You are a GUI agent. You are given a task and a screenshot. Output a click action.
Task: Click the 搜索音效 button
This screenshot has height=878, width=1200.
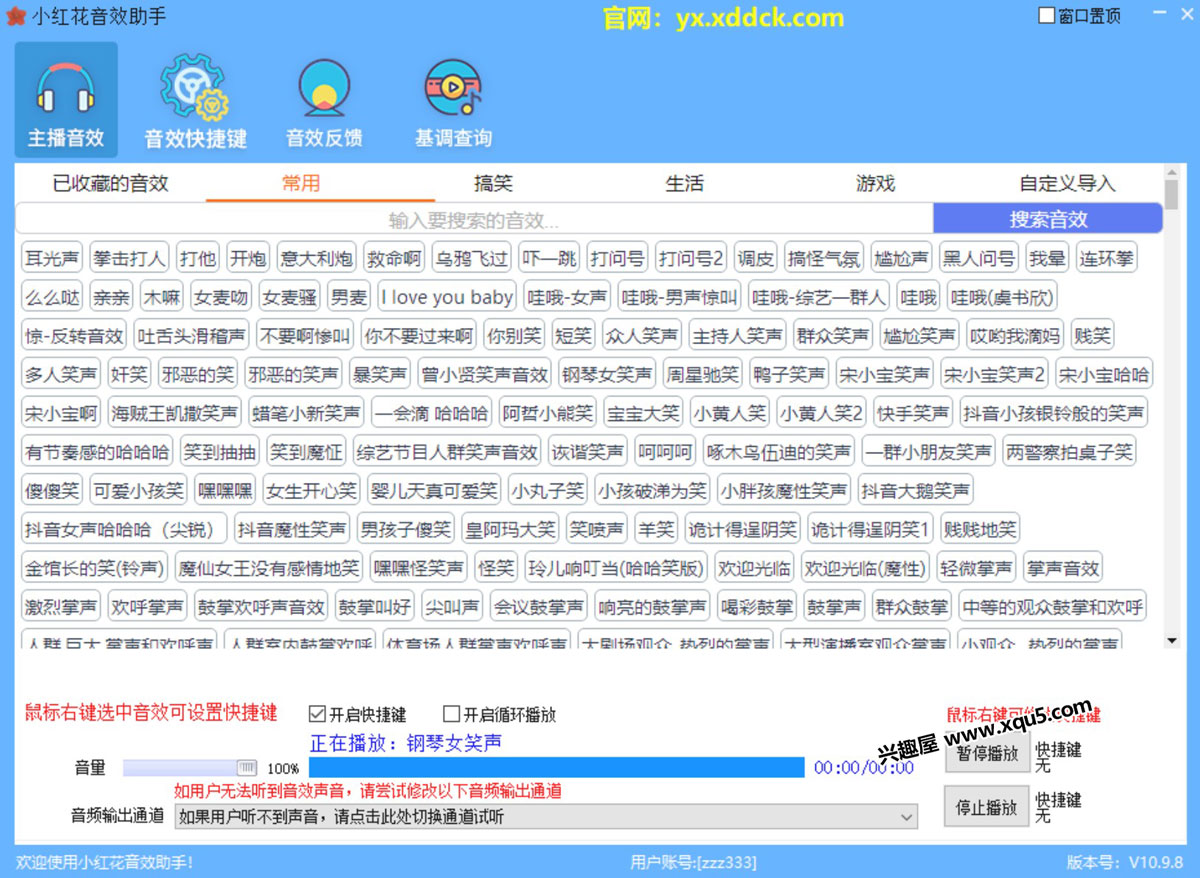point(1048,219)
